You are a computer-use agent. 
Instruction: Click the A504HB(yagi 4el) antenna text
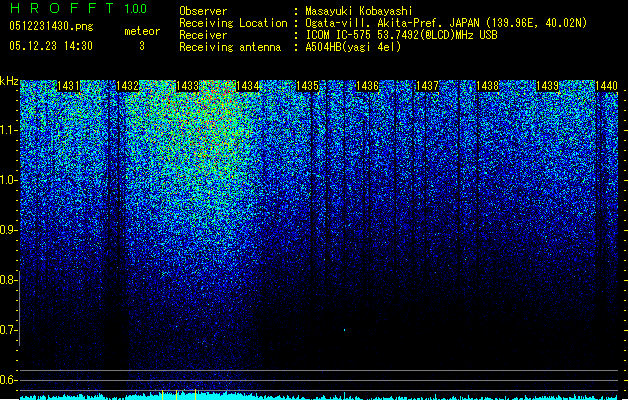point(353,47)
